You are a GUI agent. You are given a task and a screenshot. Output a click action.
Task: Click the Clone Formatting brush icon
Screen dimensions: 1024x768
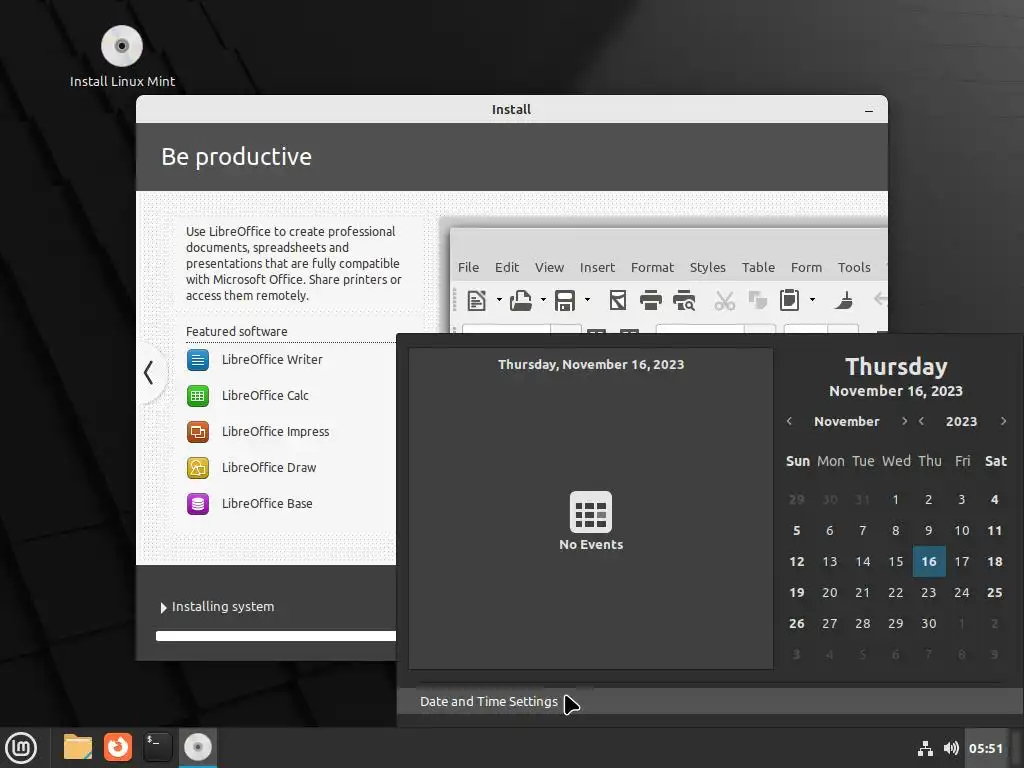click(x=844, y=300)
